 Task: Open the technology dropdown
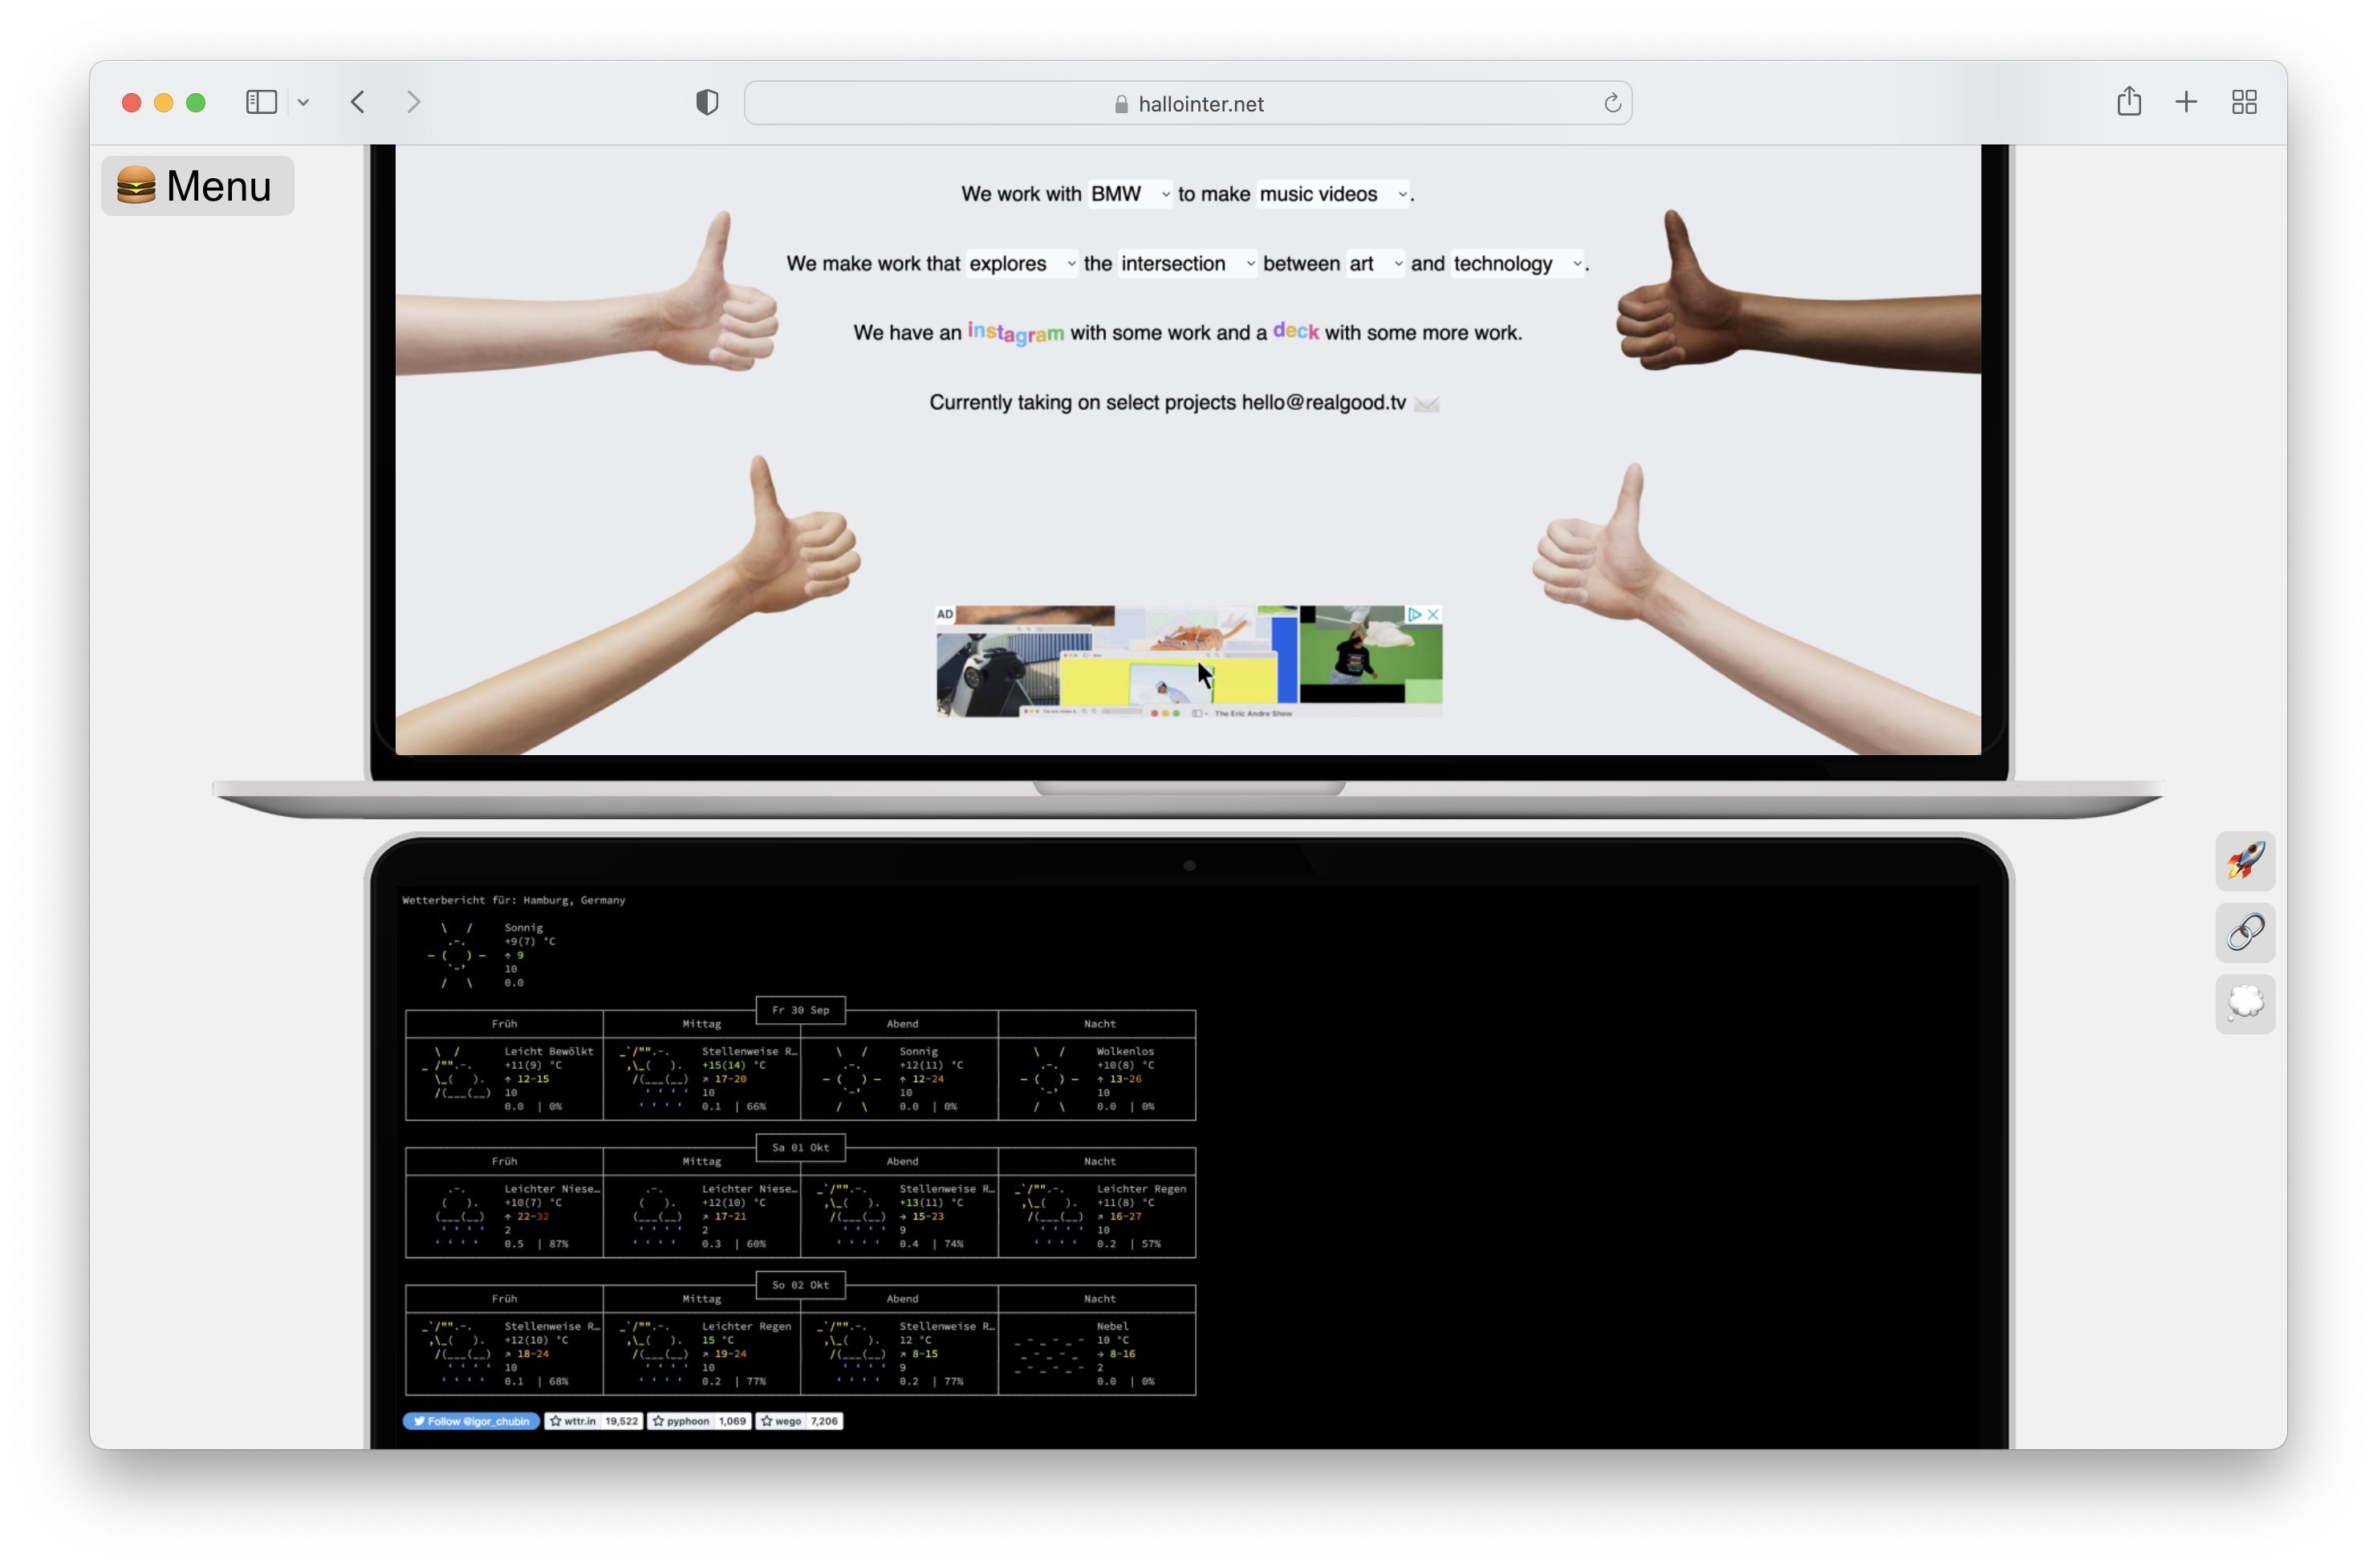pos(1518,264)
